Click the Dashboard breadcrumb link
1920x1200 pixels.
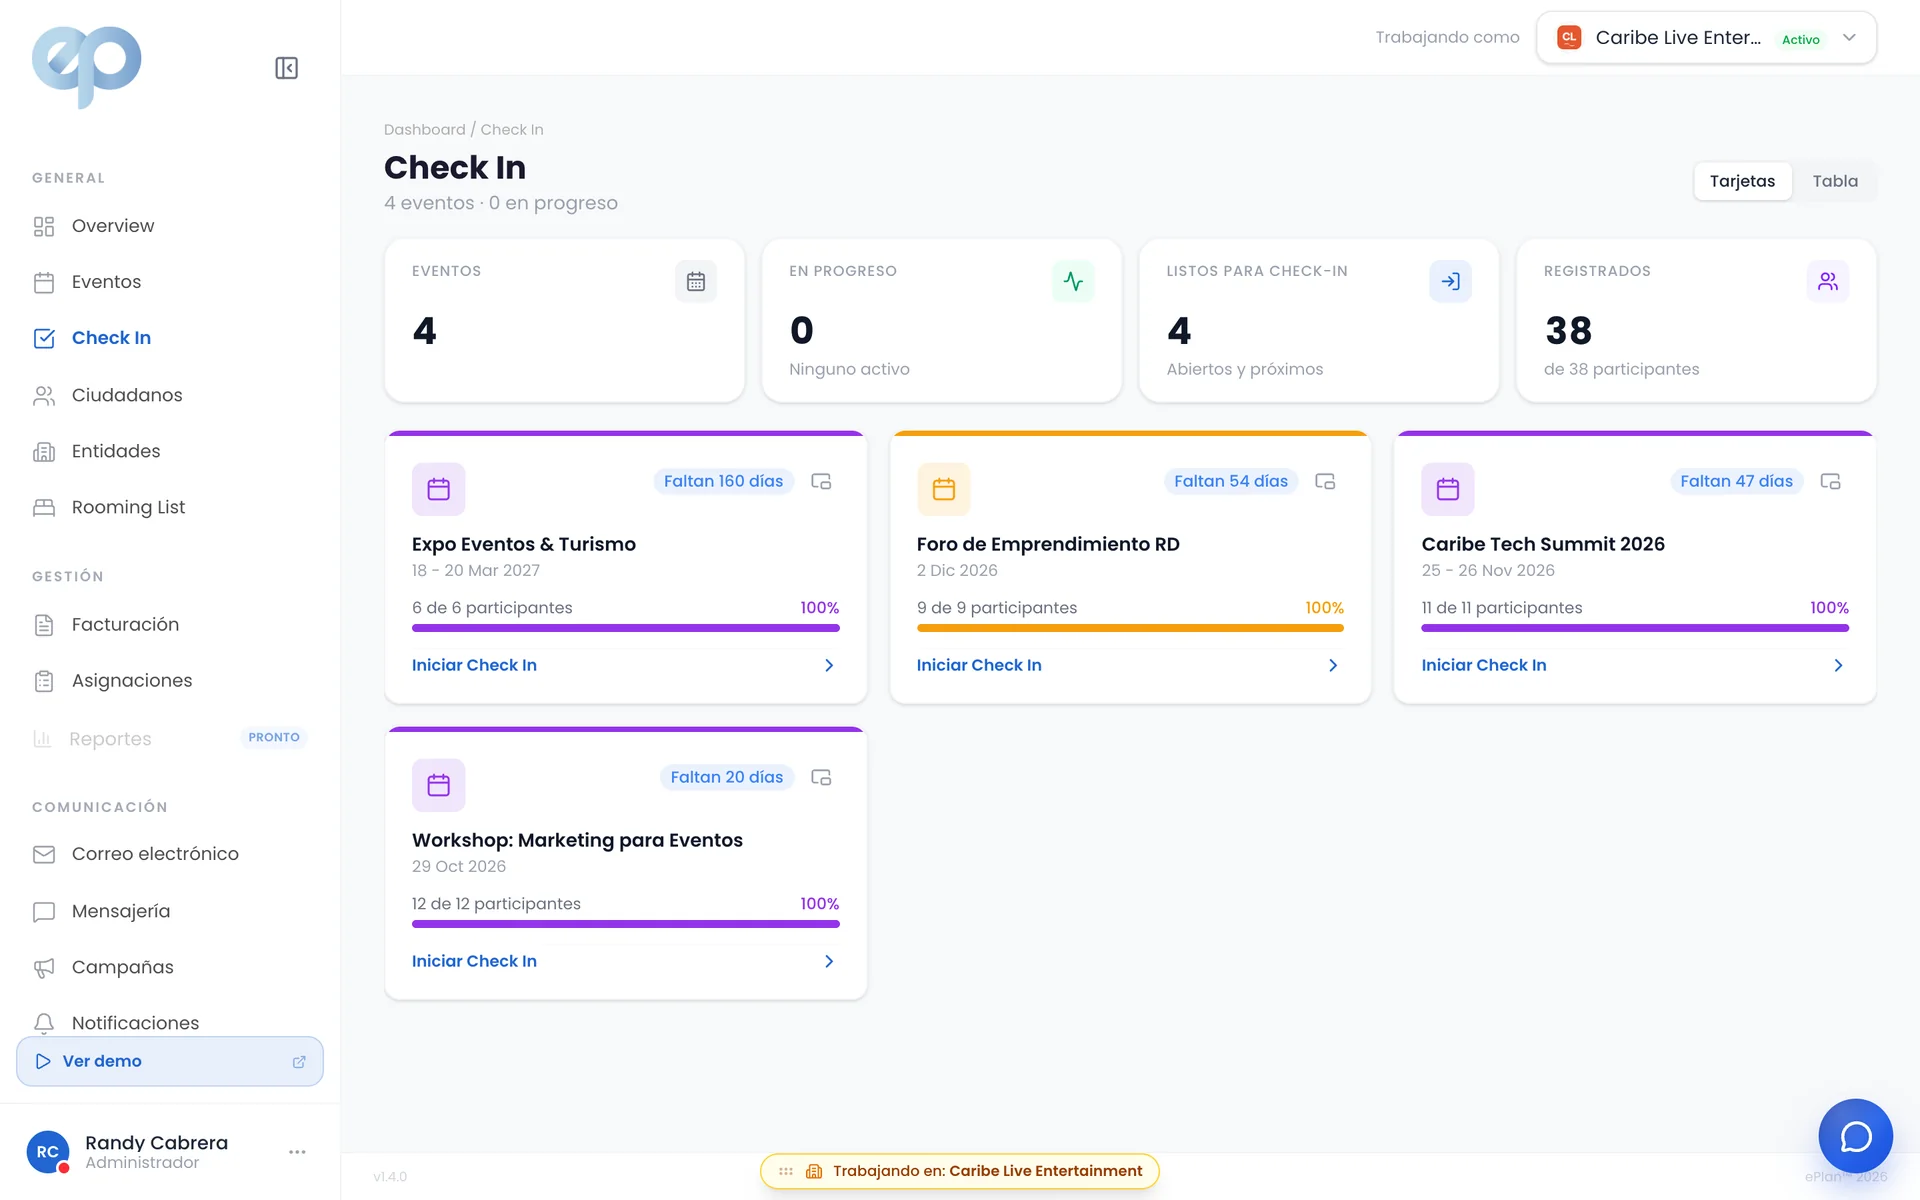tap(424, 130)
